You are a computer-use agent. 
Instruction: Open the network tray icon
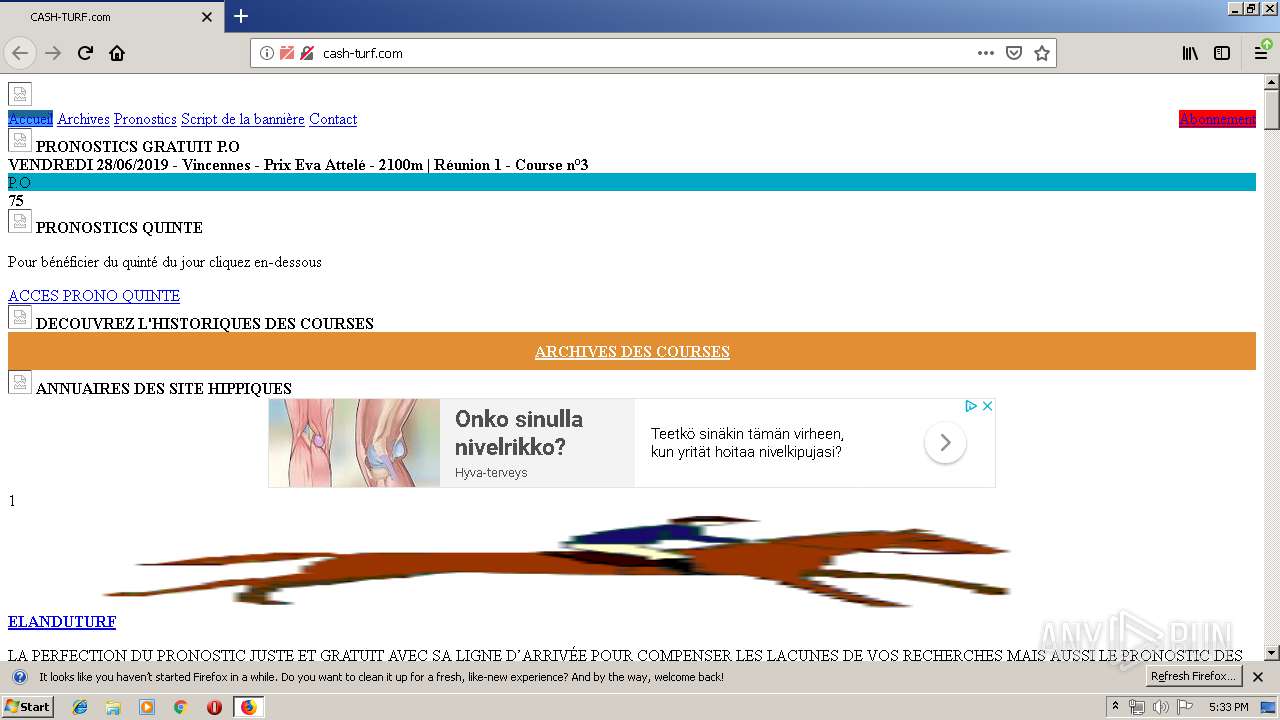tap(1138, 707)
